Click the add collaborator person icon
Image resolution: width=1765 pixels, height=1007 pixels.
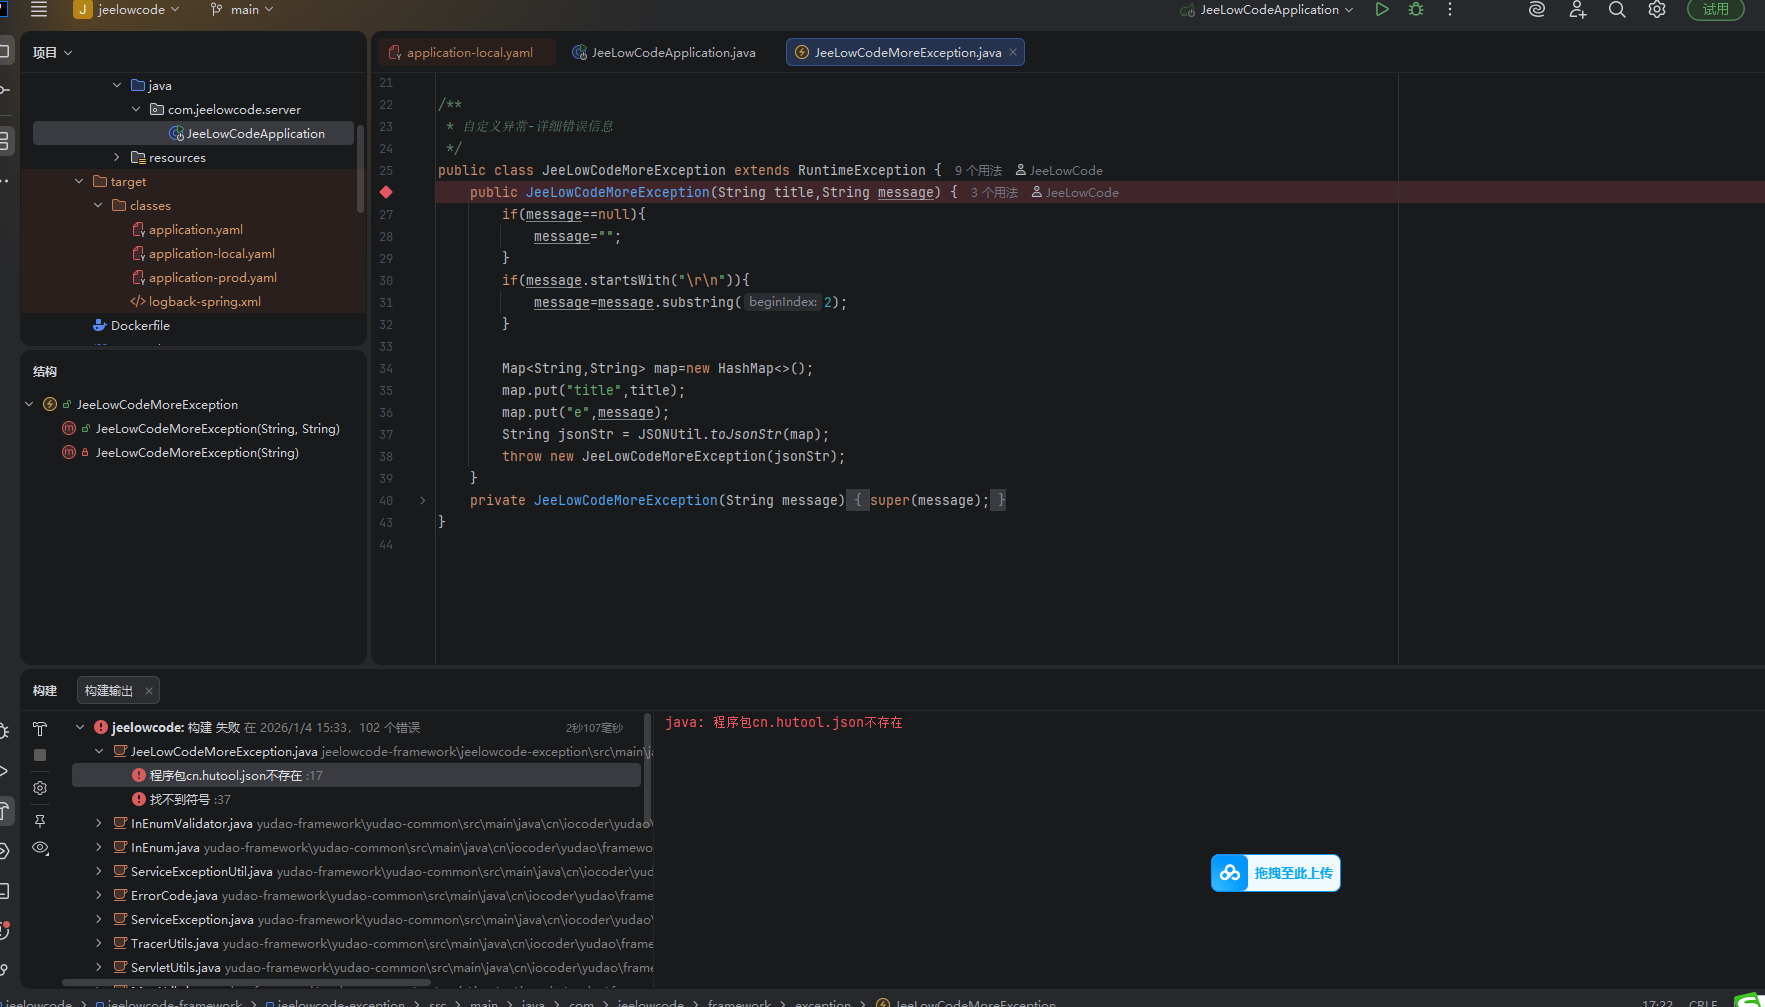click(1578, 10)
